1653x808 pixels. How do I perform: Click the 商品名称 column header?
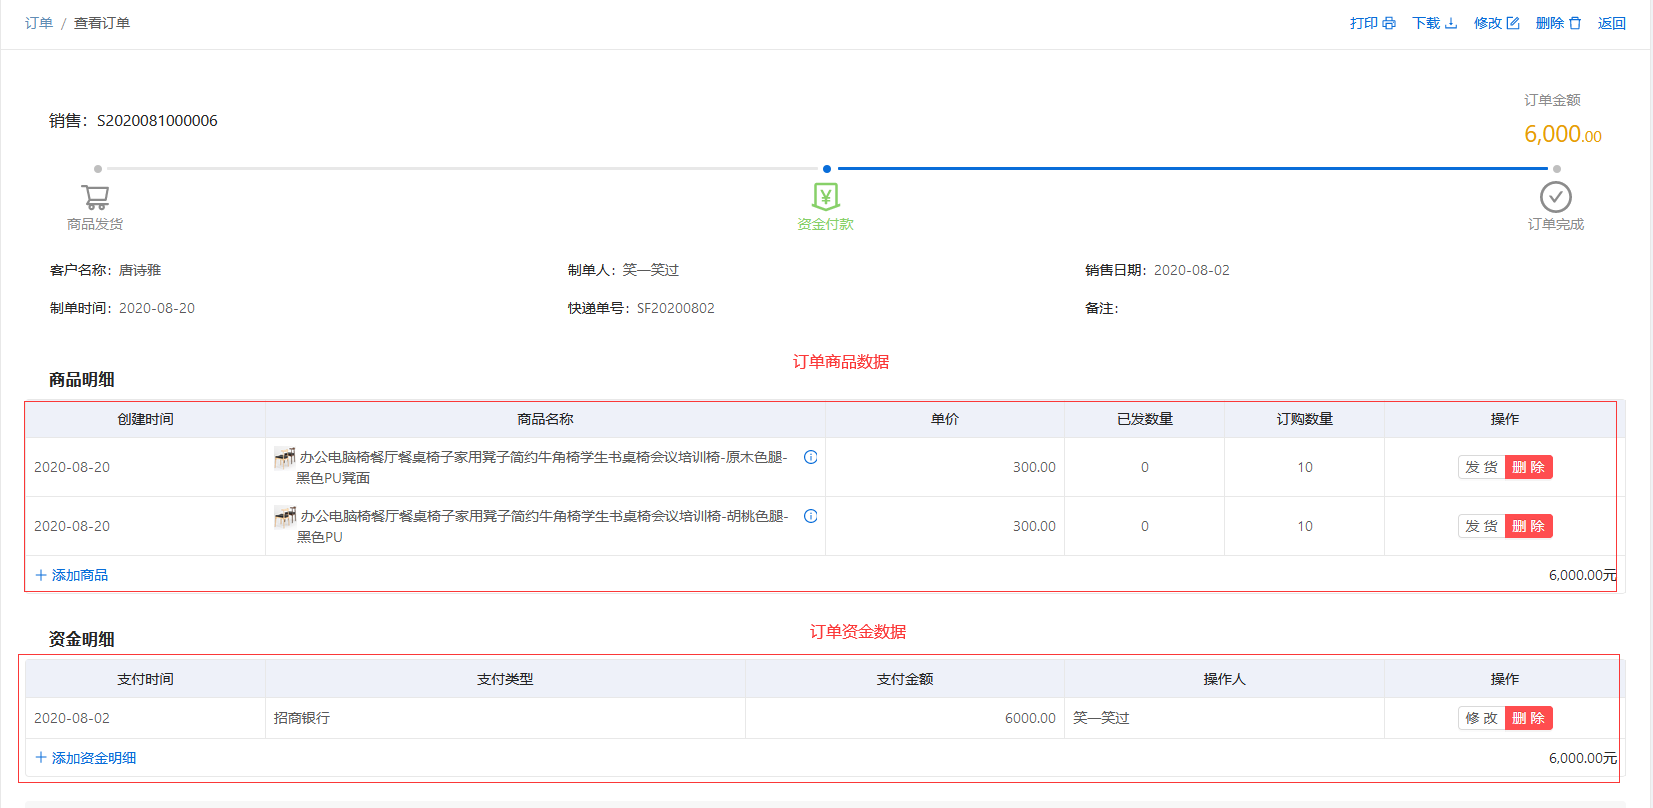(x=545, y=419)
